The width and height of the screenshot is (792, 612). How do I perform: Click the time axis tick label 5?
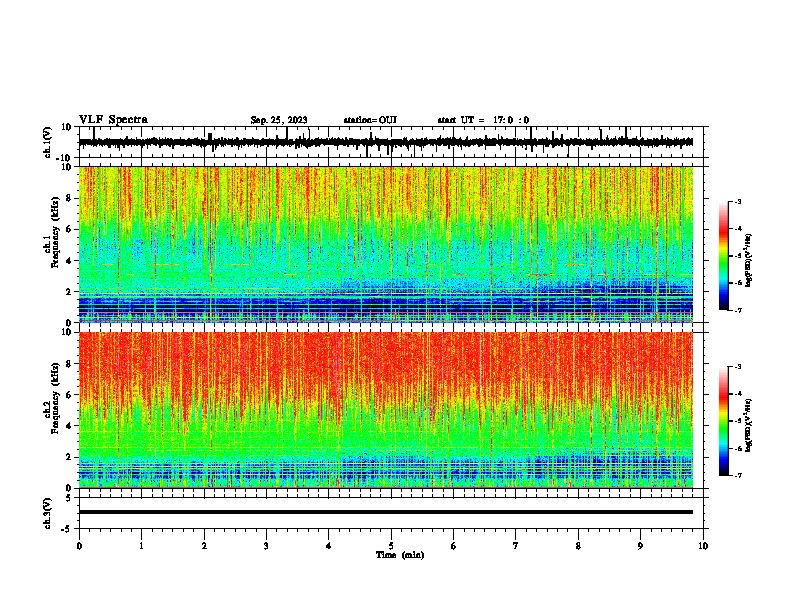coord(391,546)
